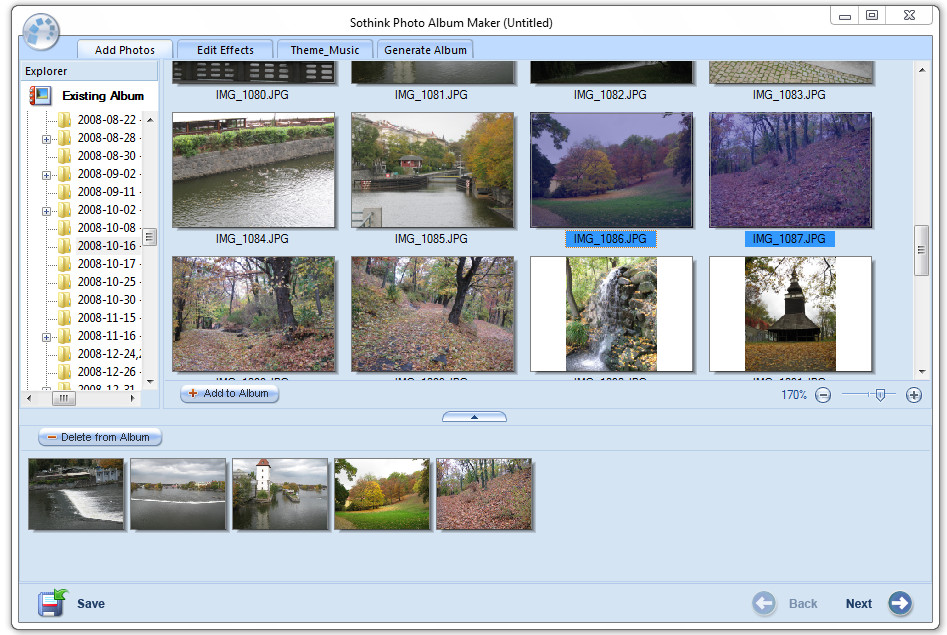Click the photo grid scroll-down arrow

coord(922,372)
